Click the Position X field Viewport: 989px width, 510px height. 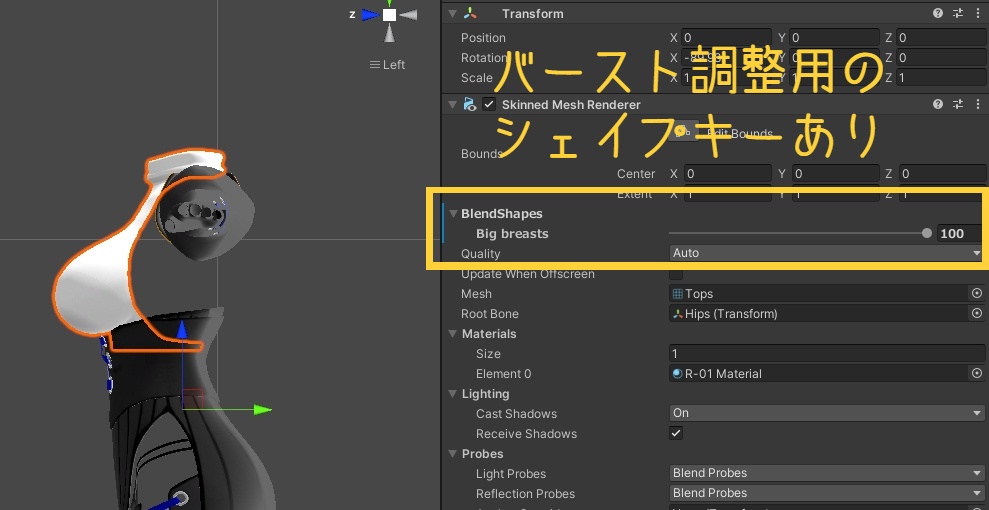tap(725, 38)
